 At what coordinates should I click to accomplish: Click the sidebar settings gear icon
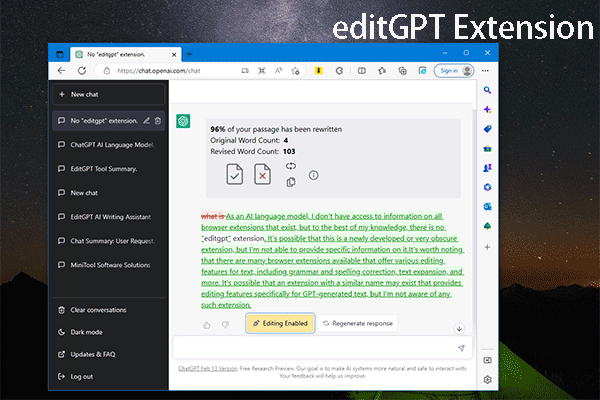(487, 379)
